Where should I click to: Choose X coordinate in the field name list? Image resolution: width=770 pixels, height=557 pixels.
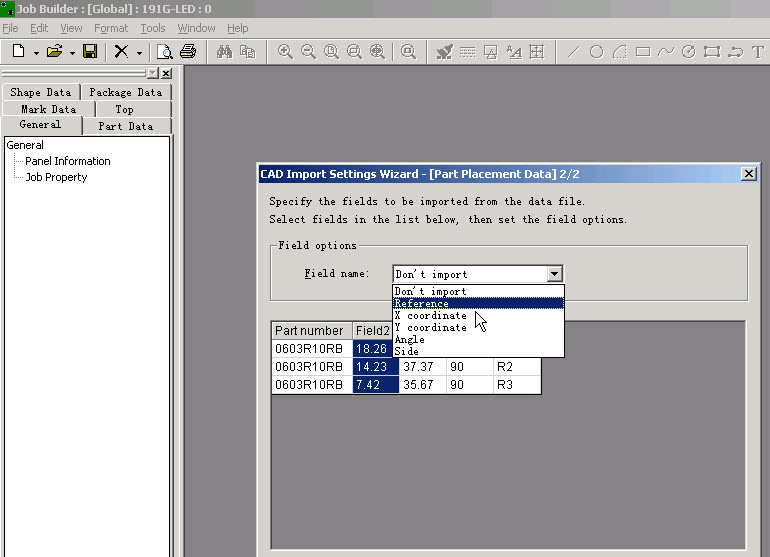coord(478,315)
